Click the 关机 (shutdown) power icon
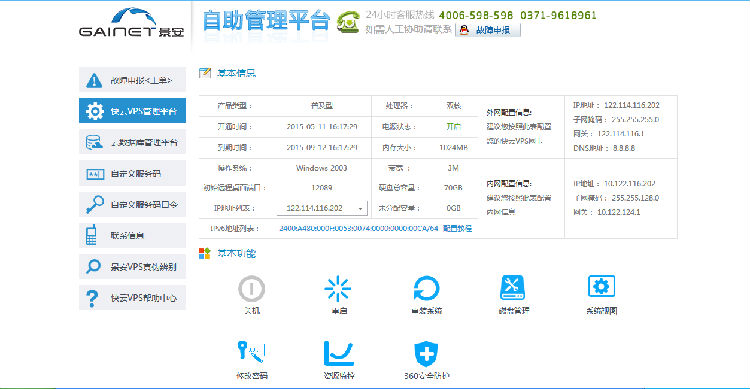 click(x=252, y=289)
